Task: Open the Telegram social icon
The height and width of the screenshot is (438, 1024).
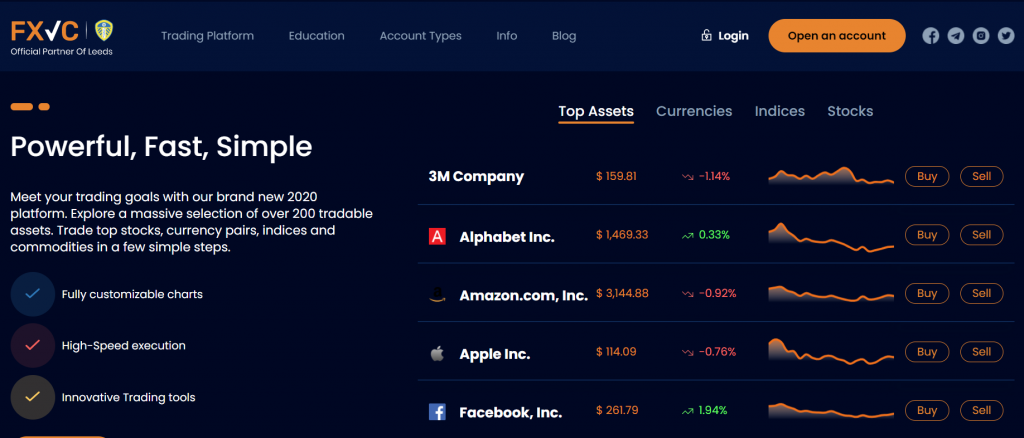Action: [955, 36]
